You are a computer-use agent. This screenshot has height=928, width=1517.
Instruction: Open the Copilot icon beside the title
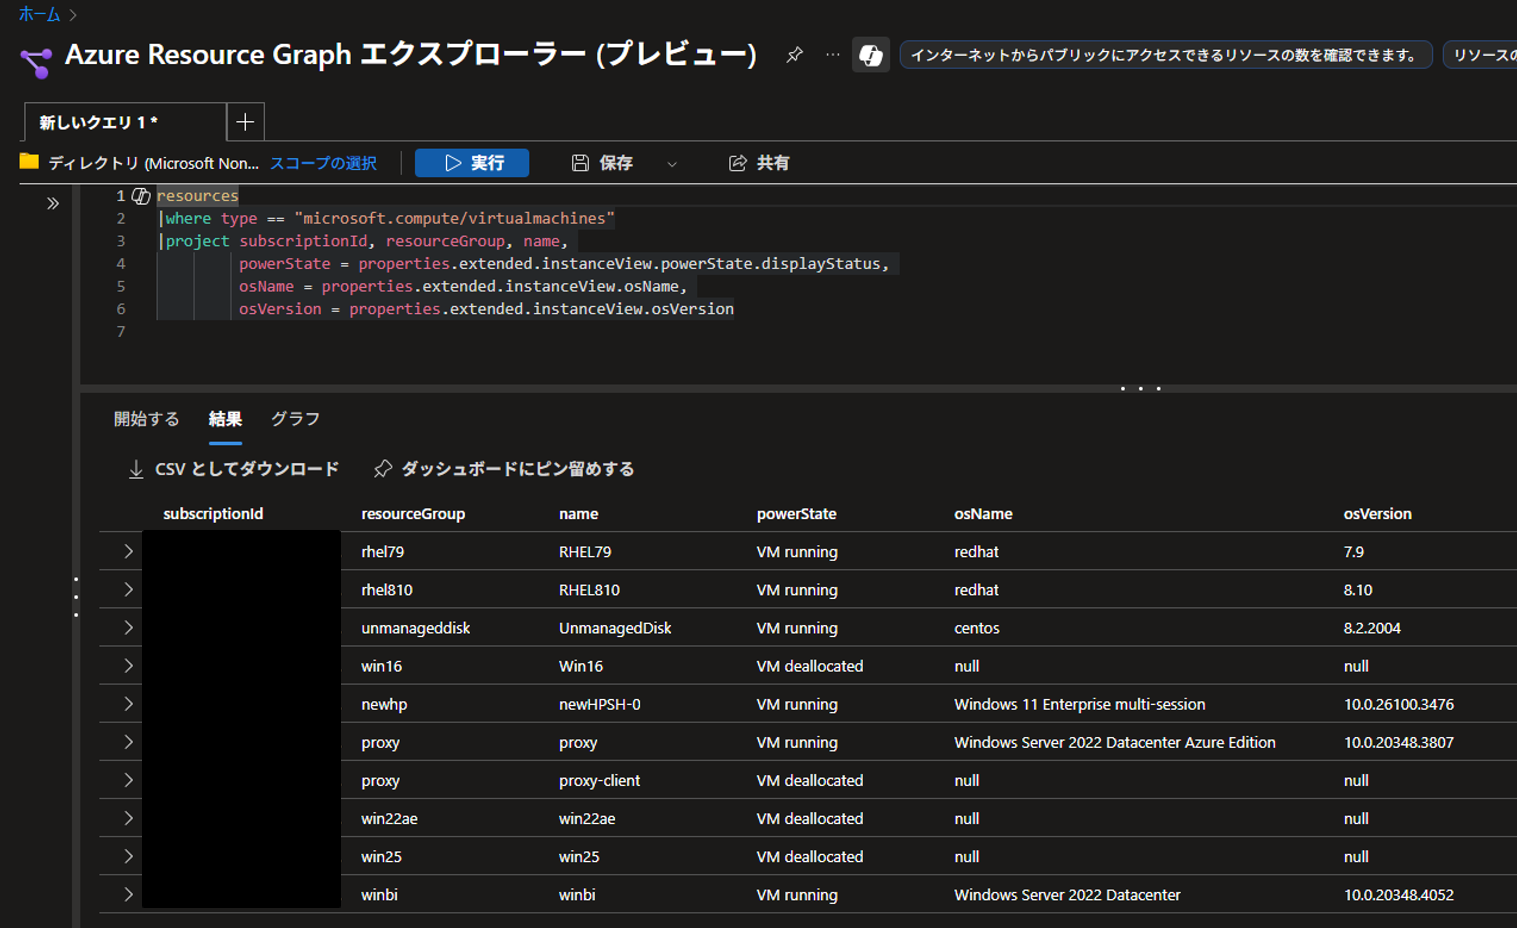pyautogui.click(x=871, y=55)
